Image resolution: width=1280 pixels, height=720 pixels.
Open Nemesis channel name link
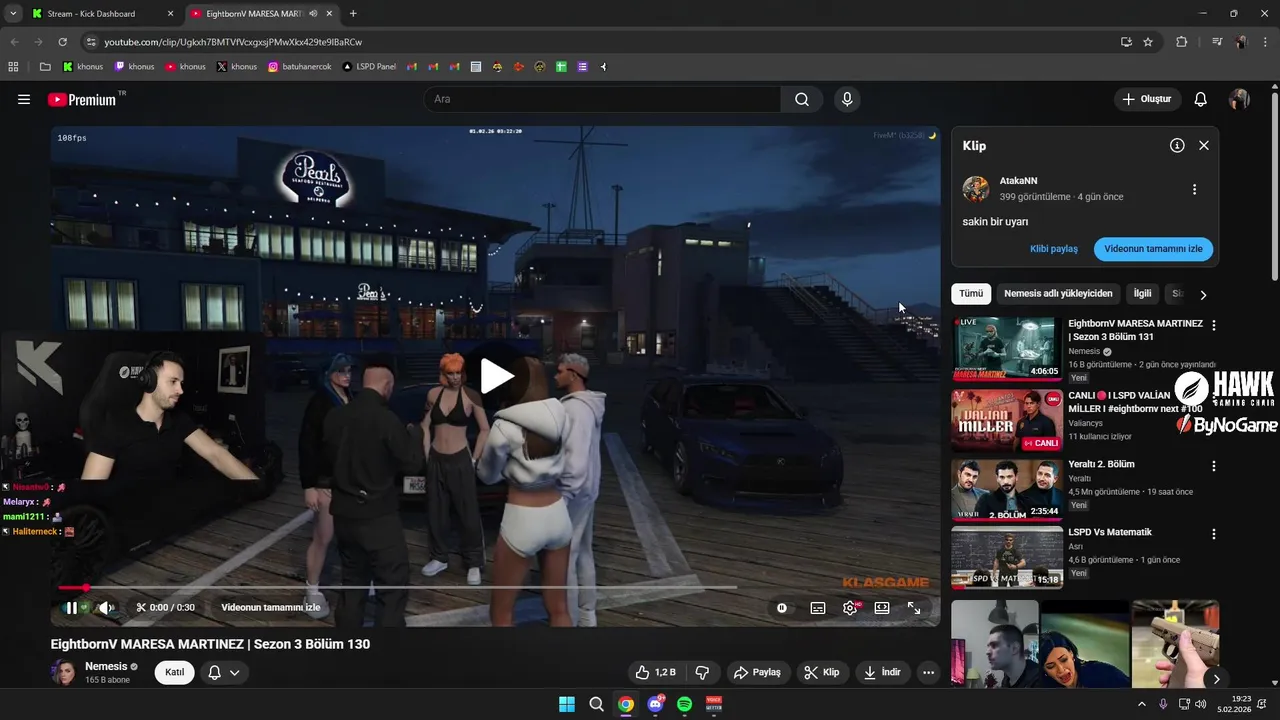pos(106,666)
